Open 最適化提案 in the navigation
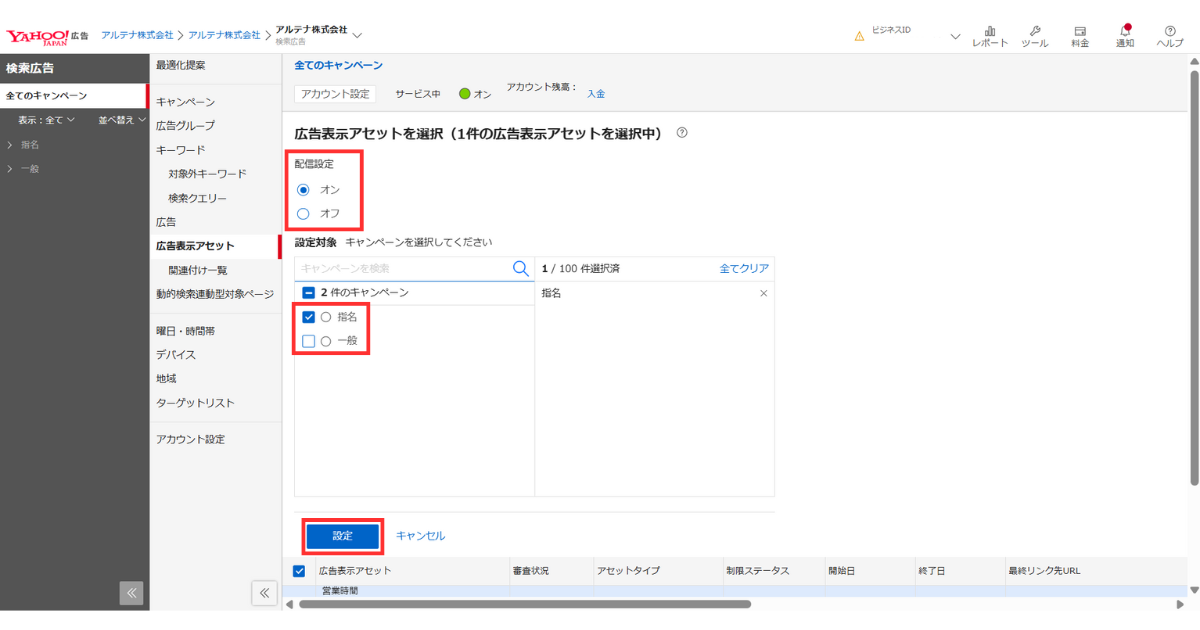 [x=180, y=65]
